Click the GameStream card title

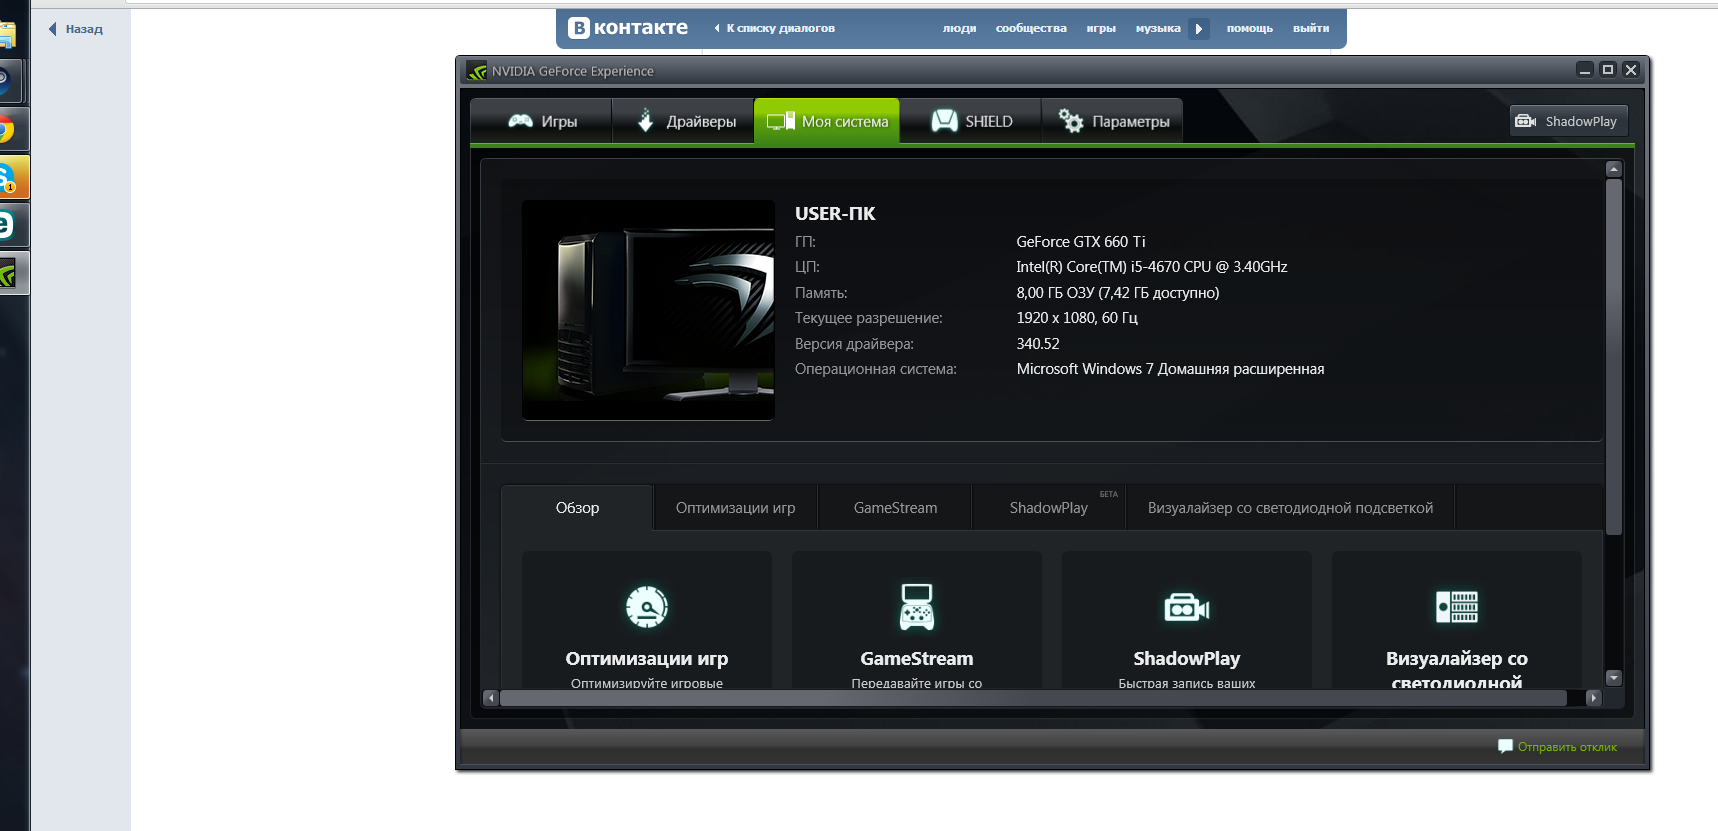(917, 659)
